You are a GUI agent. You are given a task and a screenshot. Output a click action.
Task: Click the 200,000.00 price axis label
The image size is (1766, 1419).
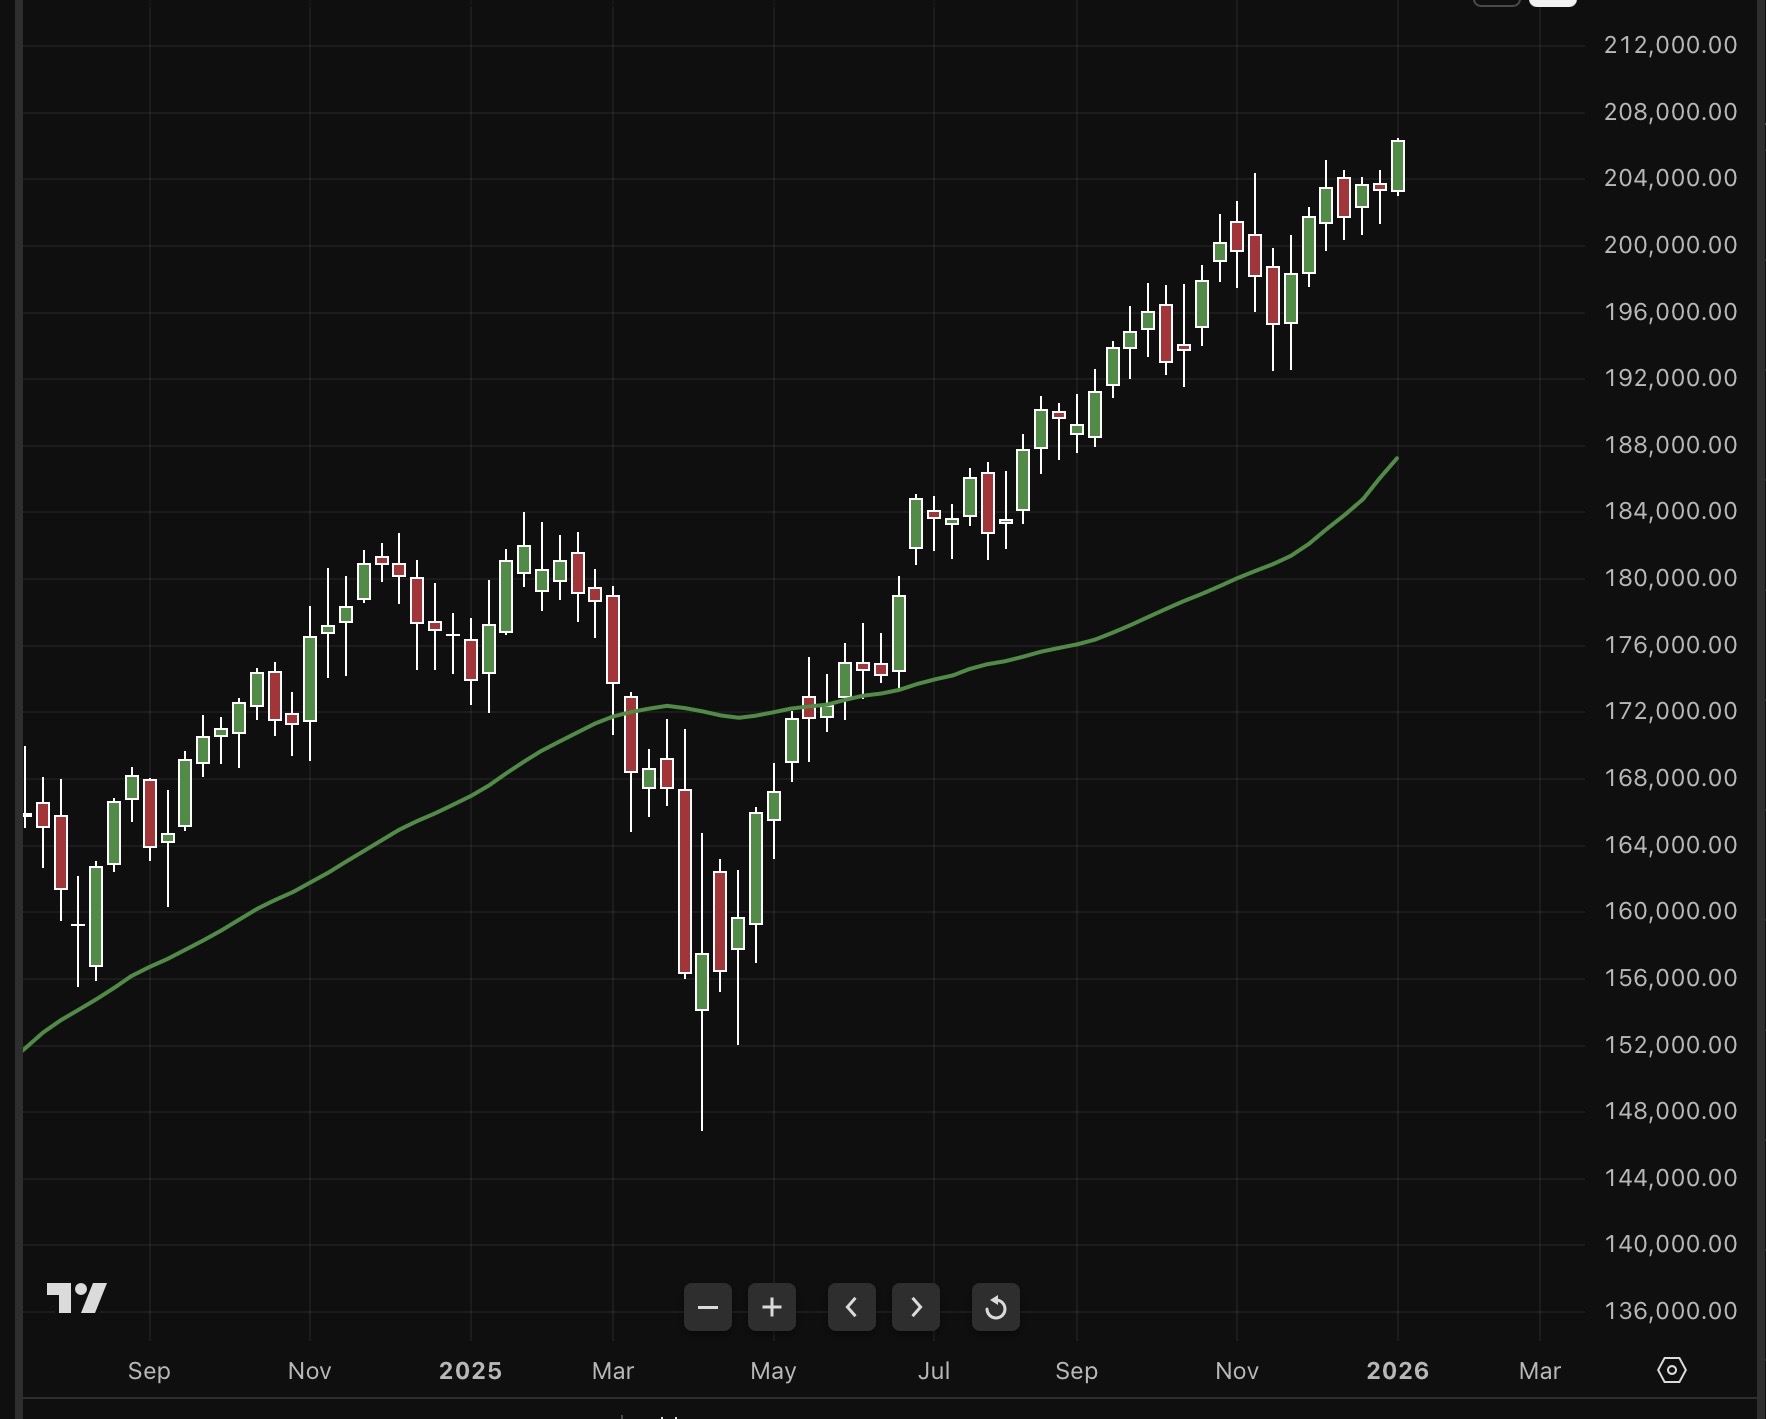coord(1670,245)
